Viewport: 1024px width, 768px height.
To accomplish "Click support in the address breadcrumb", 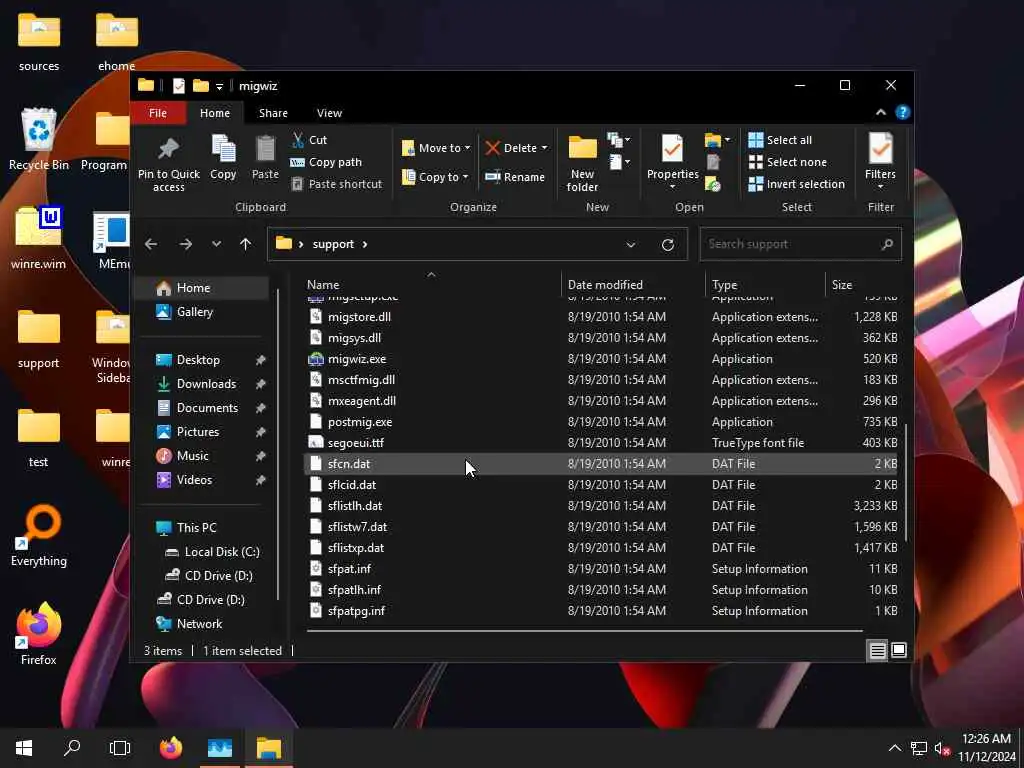I will pos(333,244).
